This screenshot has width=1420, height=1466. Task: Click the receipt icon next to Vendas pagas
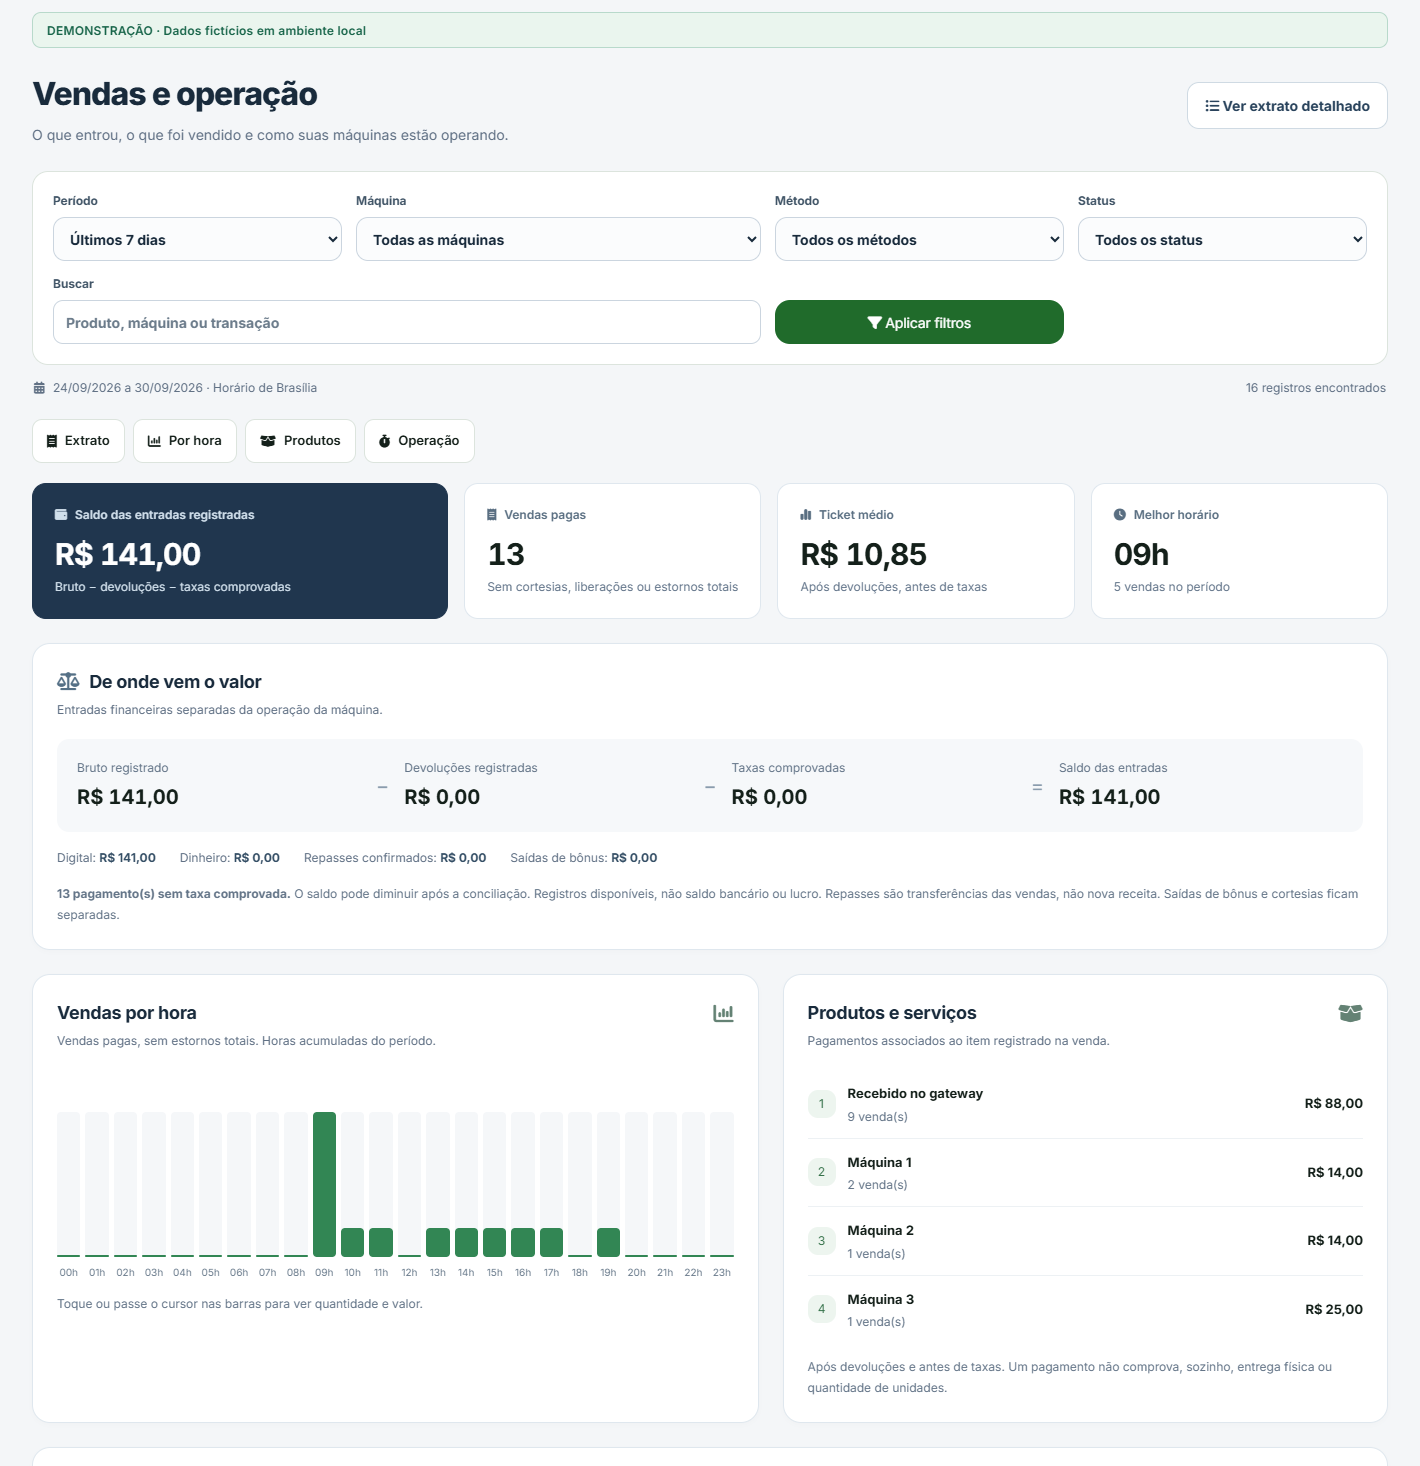coord(492,515)
